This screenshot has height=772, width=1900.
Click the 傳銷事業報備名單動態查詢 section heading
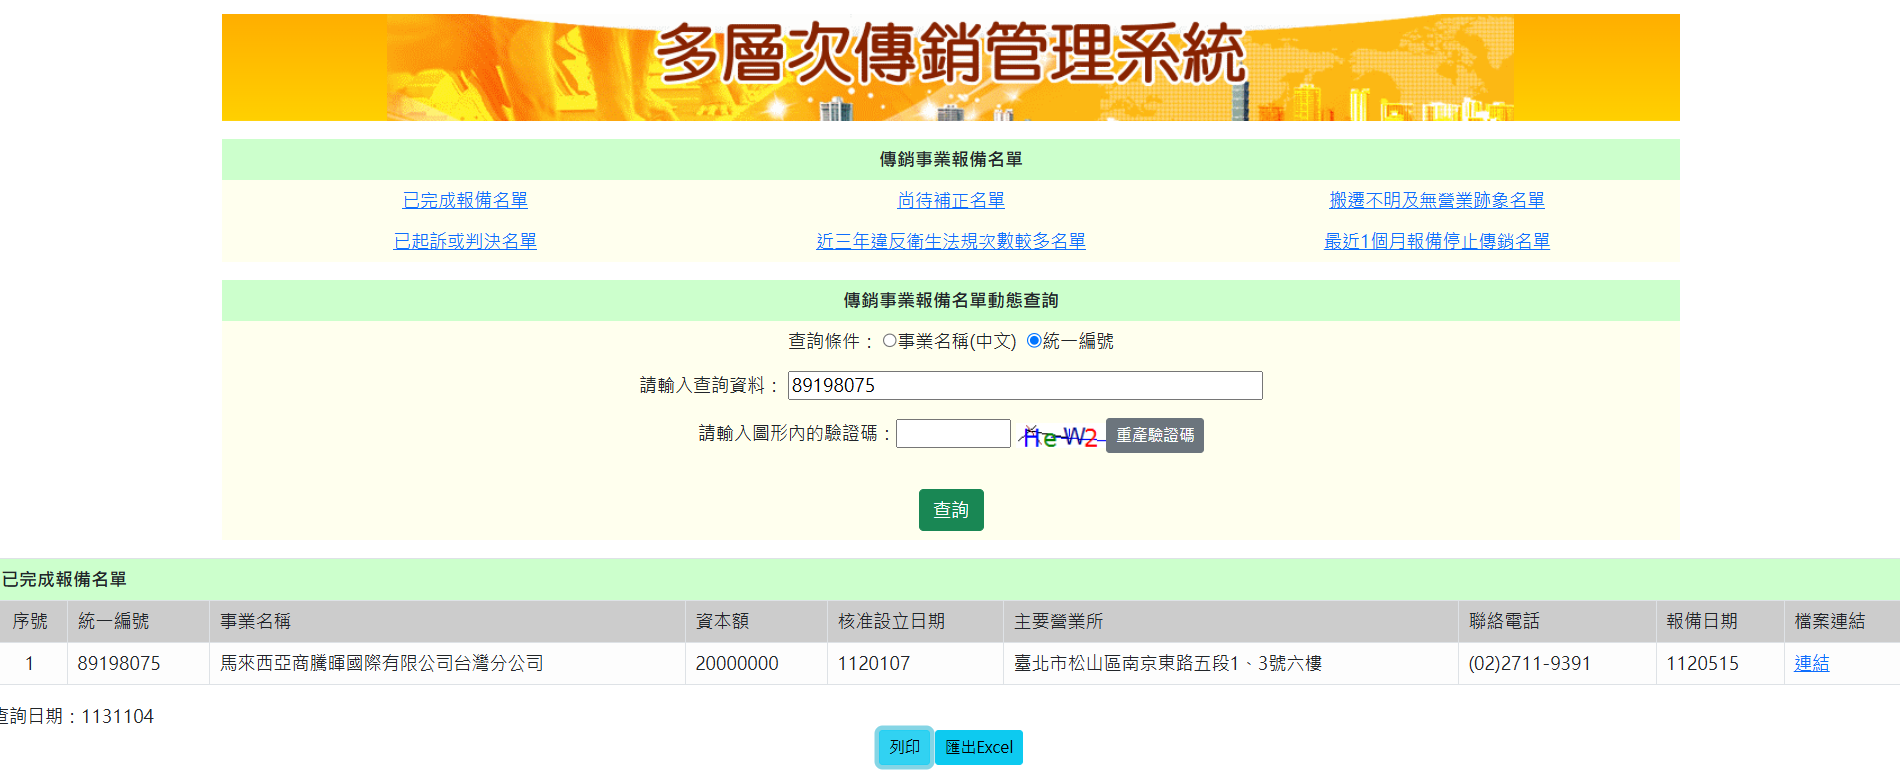(x=951, y=300)
